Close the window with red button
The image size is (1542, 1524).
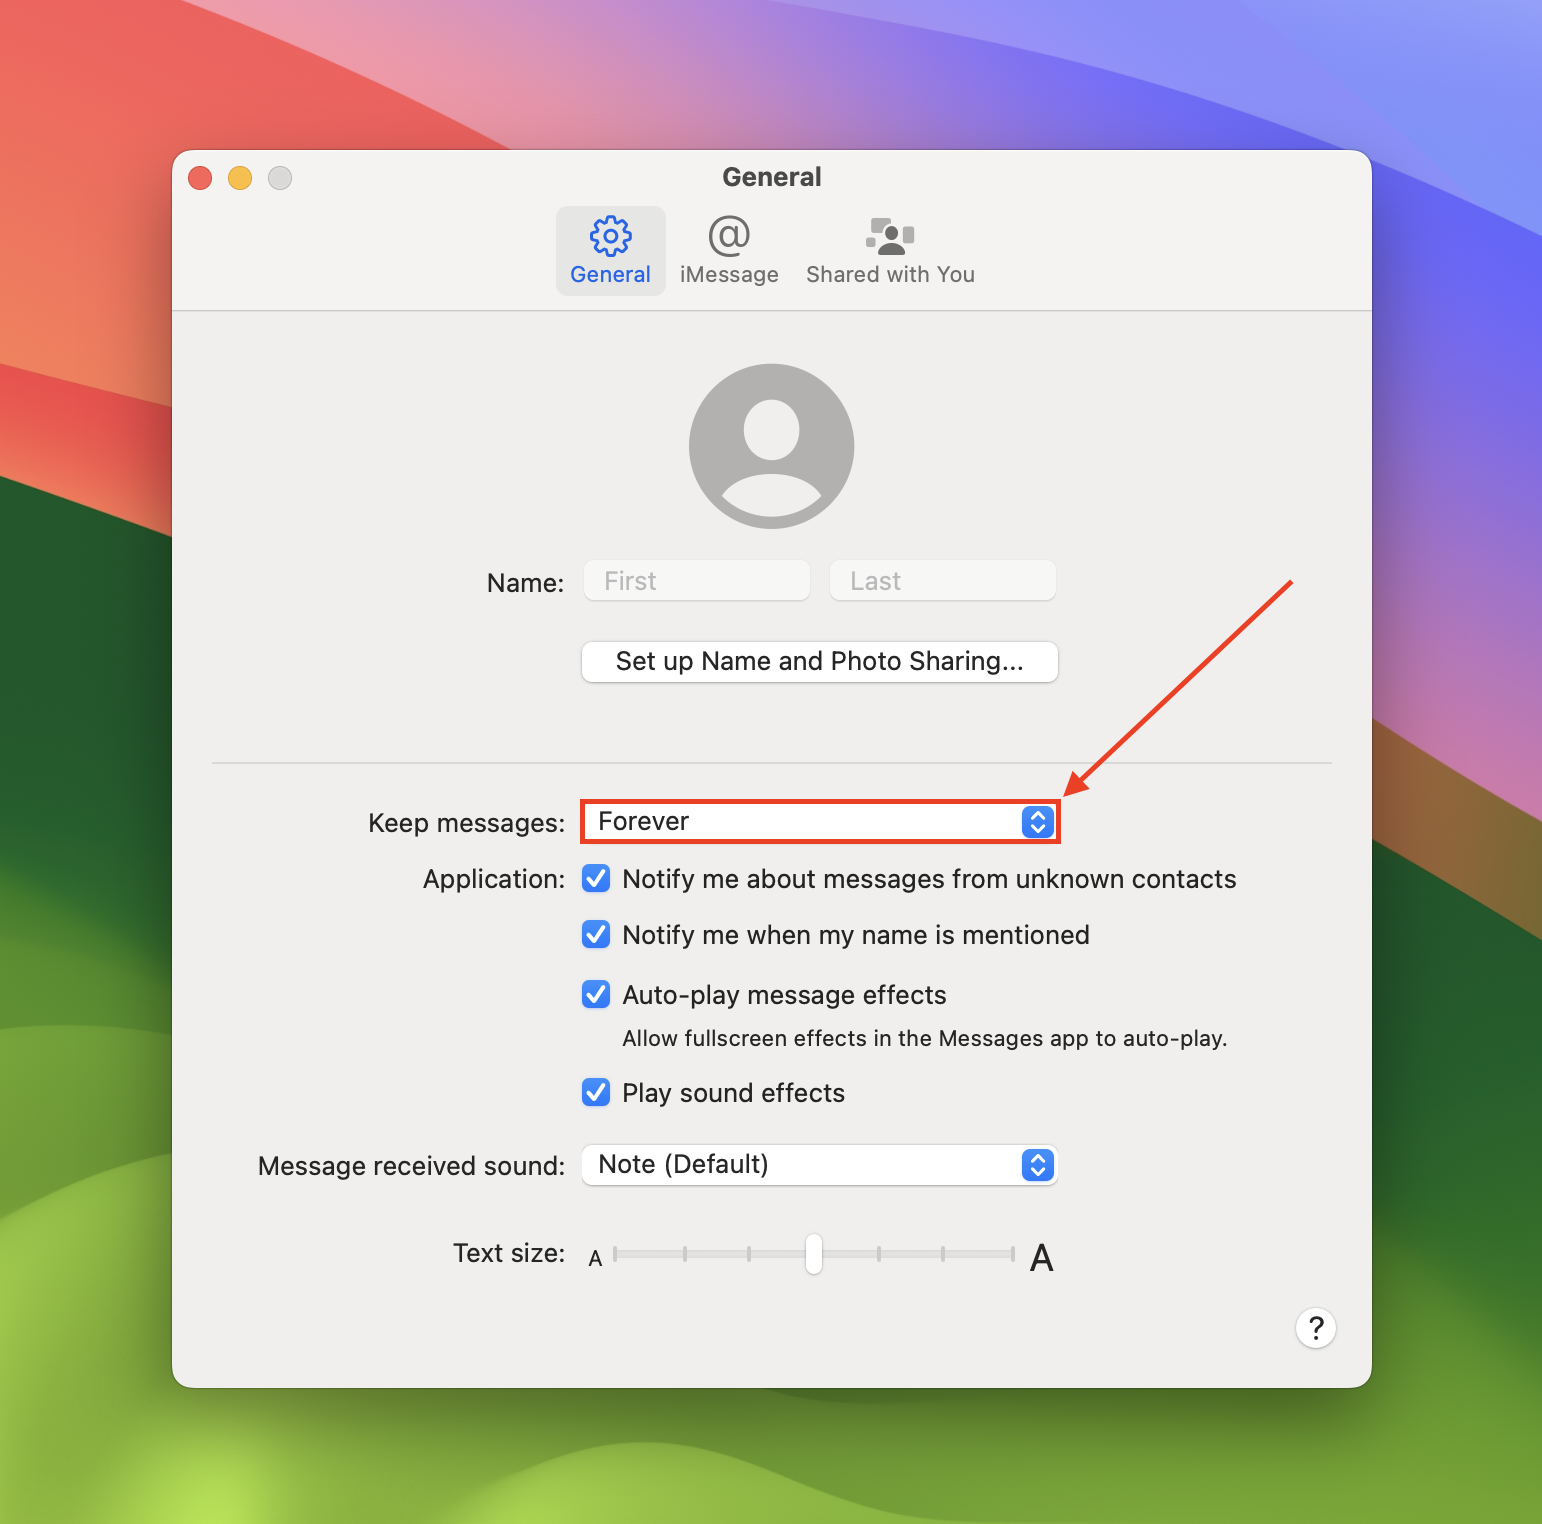click(x=200, y=178)
